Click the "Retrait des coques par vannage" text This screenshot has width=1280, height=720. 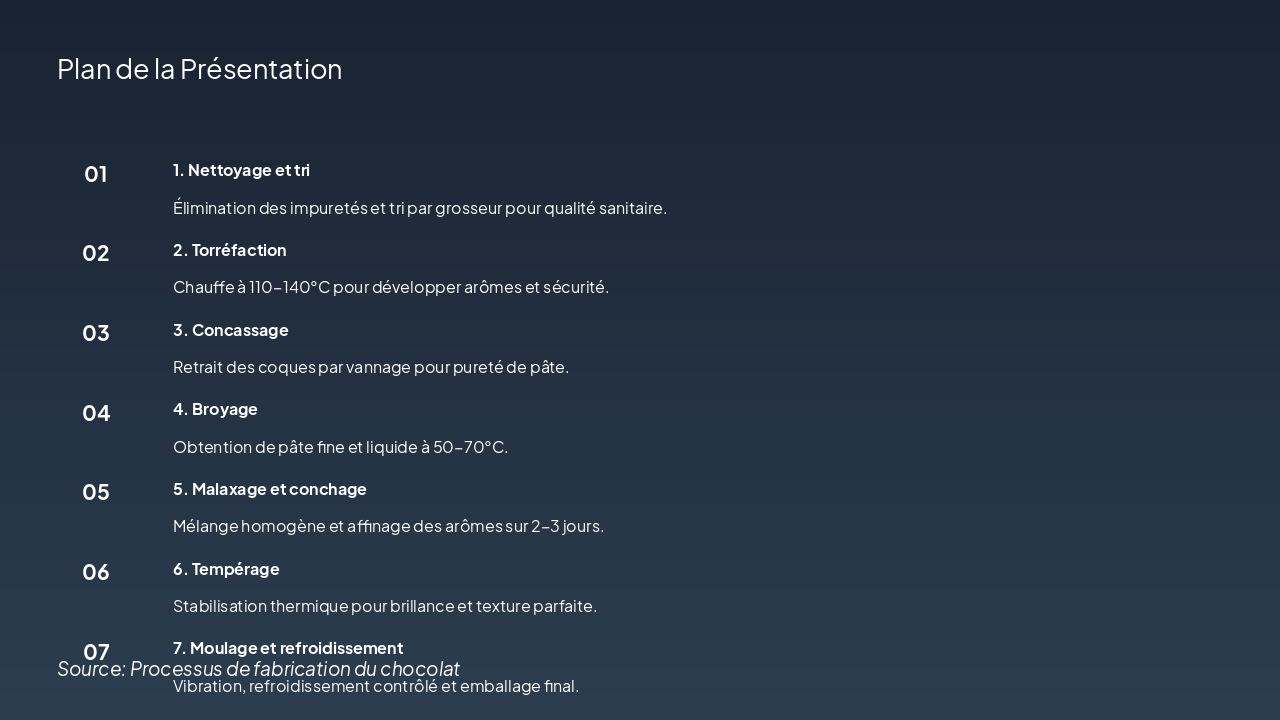[x=370, y=367]
